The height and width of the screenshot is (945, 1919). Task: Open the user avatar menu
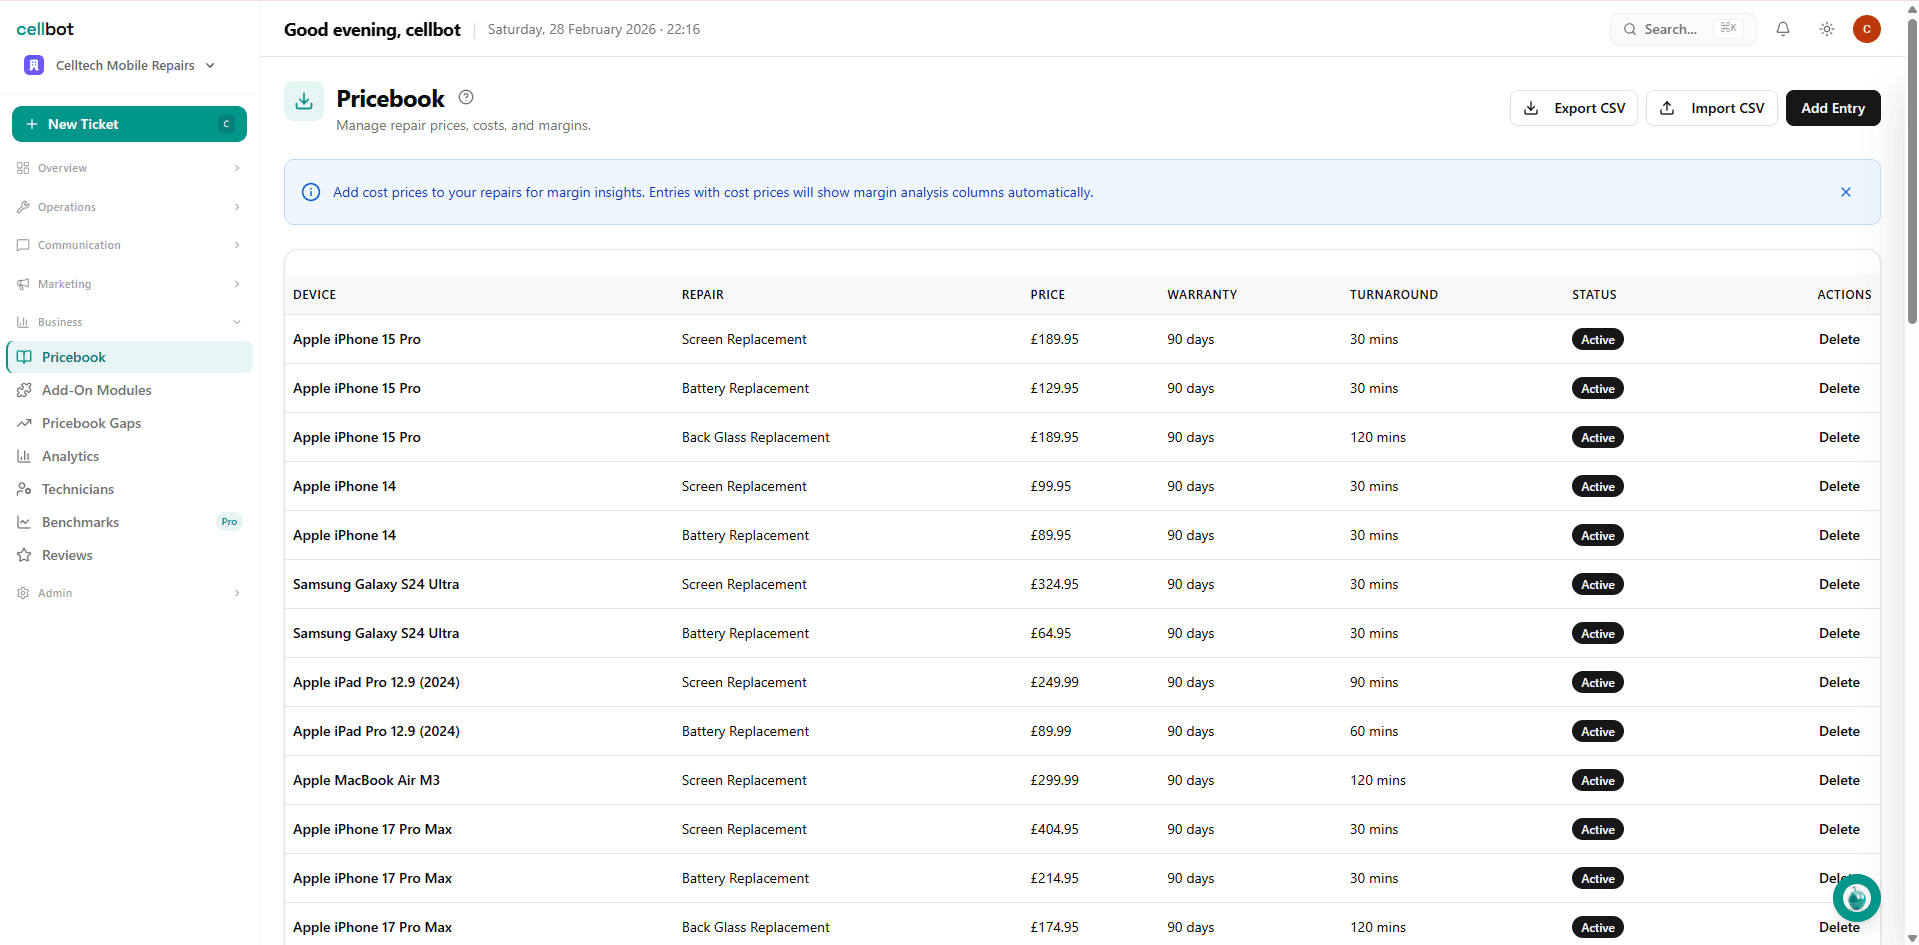tap(1867, 29)
